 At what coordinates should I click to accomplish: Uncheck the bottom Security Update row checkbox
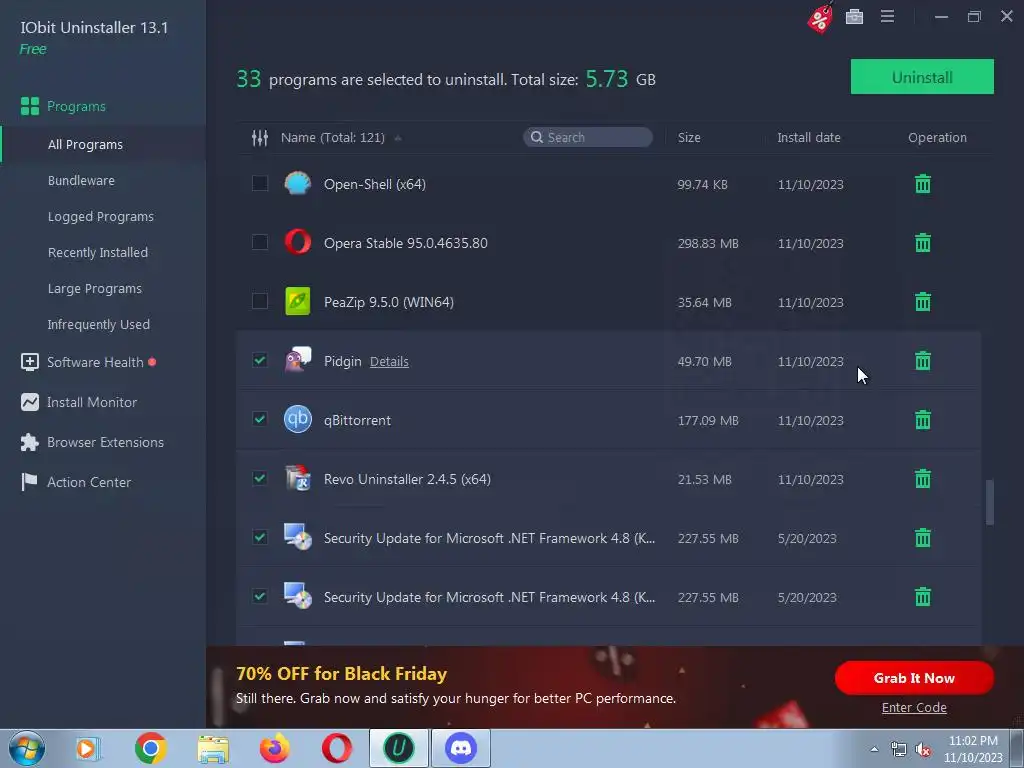click(260, 596)
